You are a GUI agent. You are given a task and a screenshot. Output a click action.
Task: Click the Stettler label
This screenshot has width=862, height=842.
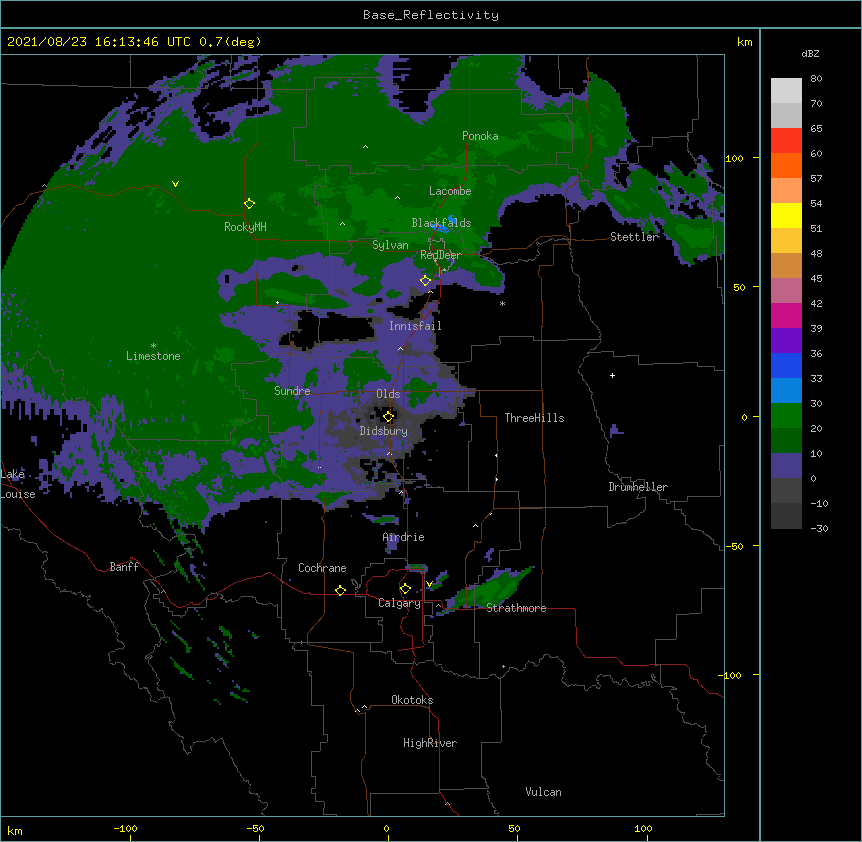634,237
